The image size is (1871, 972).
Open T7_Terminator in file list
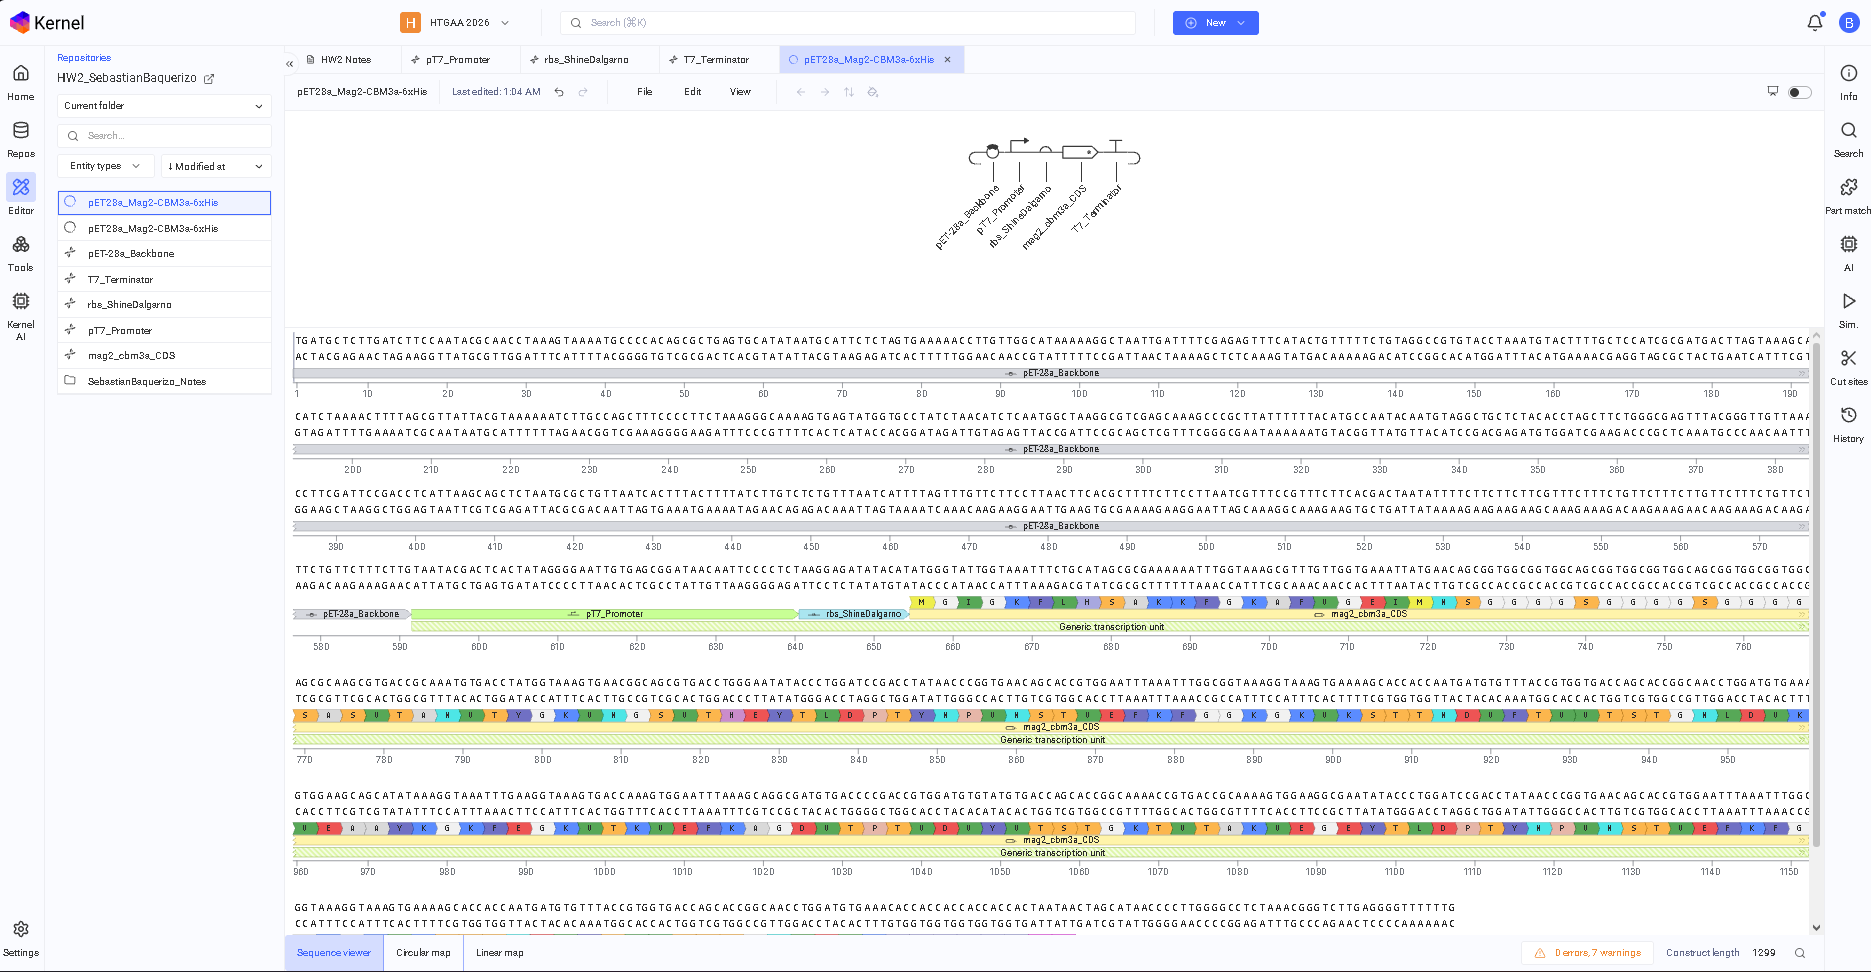(164, 280)
